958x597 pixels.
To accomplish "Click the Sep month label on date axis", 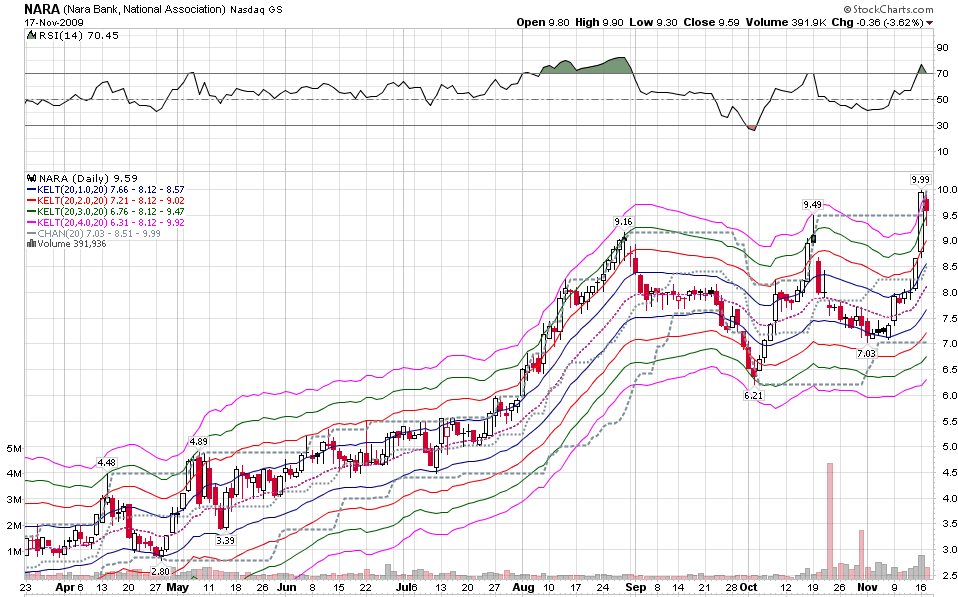I will (x=635, y=588).
